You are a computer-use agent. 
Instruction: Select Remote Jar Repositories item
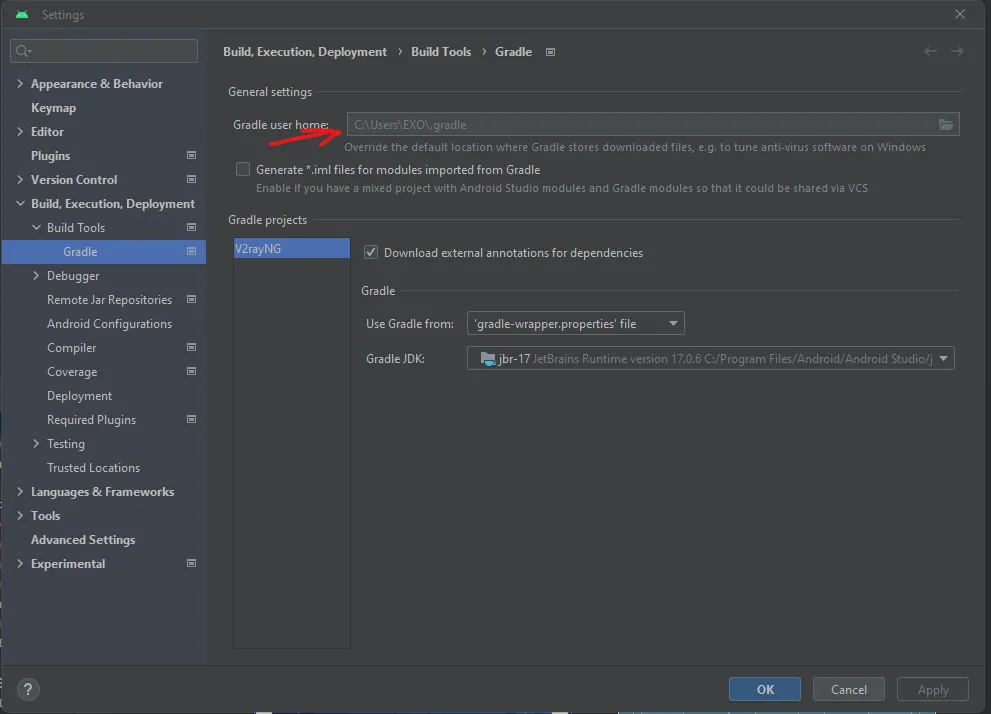109,300
